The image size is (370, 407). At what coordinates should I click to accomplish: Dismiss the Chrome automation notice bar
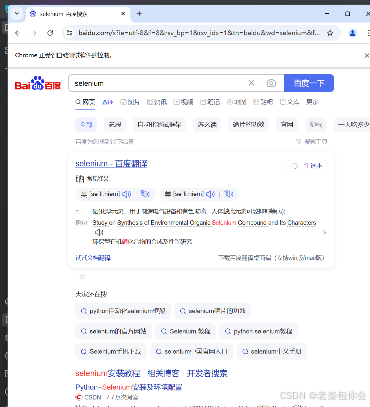[x=366, y=55]
